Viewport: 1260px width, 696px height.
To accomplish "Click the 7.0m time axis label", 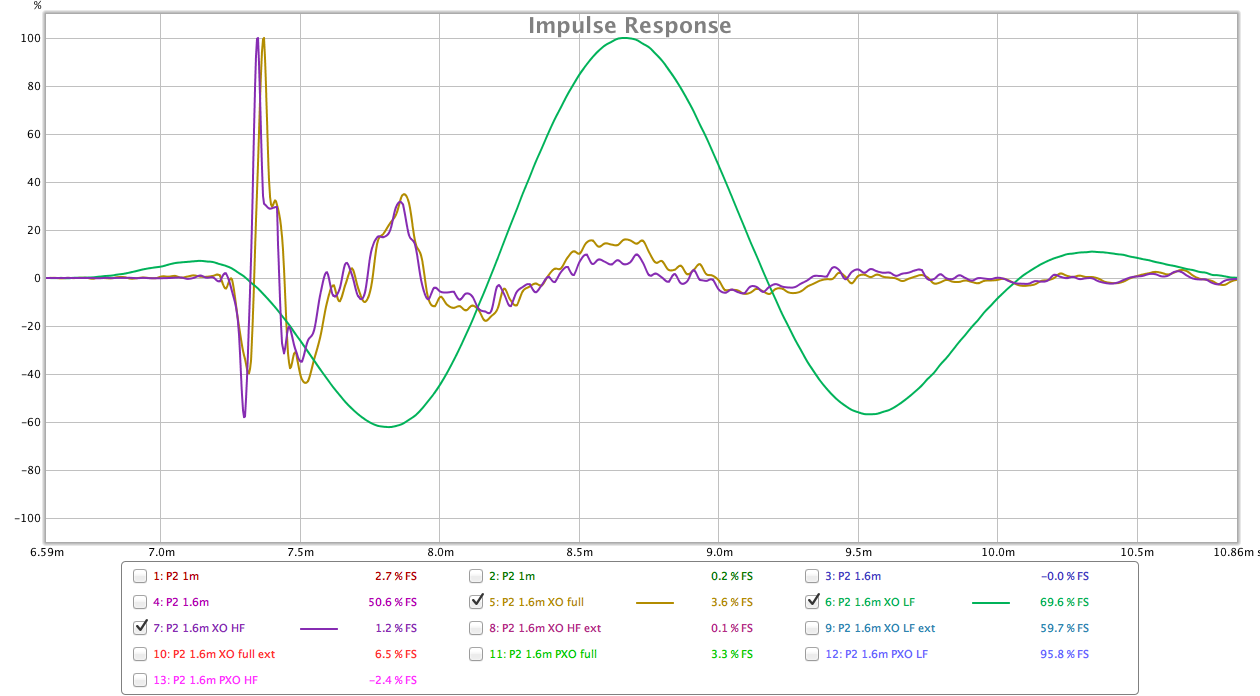I will coord(161,551).
